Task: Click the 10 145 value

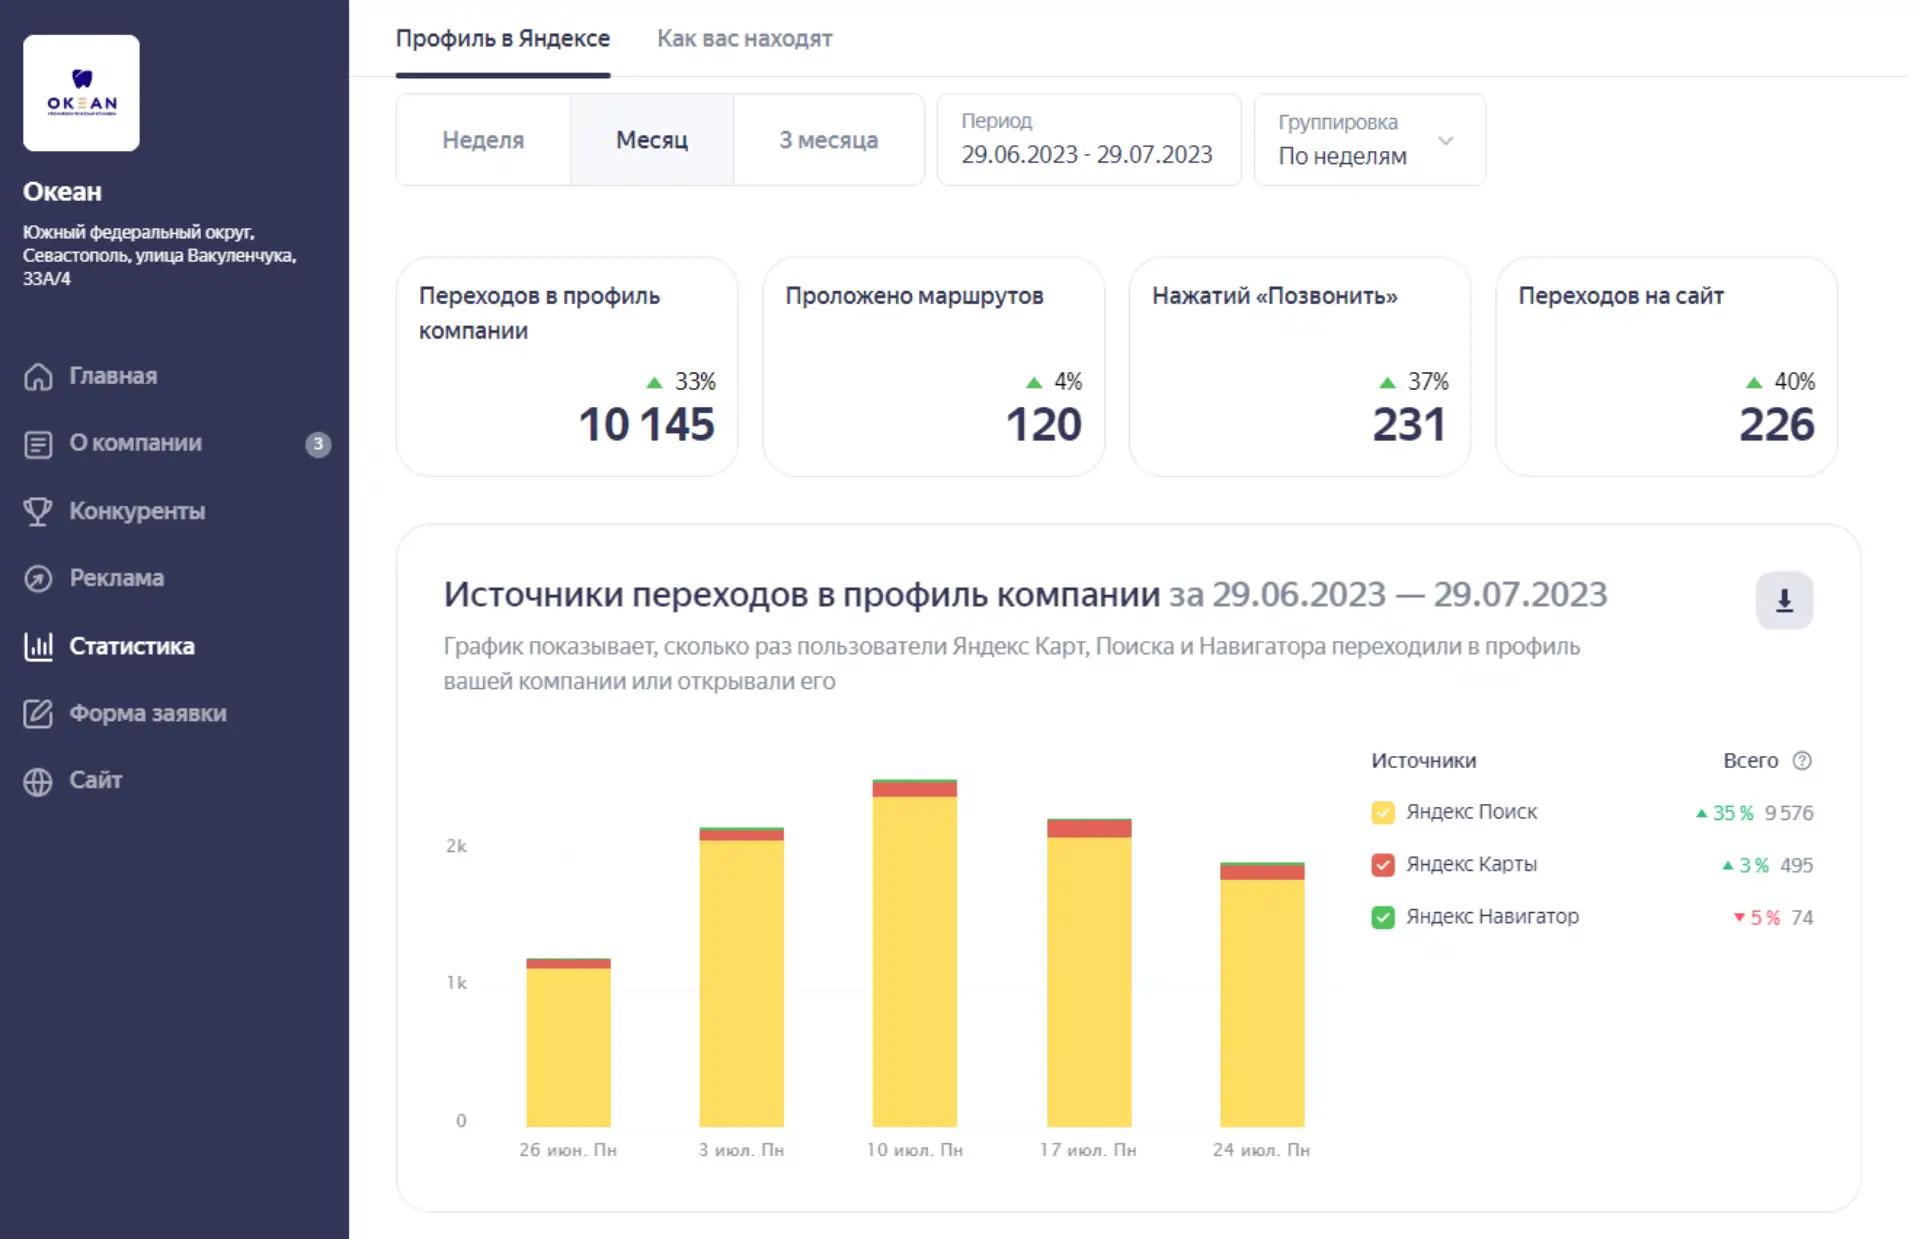Action: click(646, 424)
